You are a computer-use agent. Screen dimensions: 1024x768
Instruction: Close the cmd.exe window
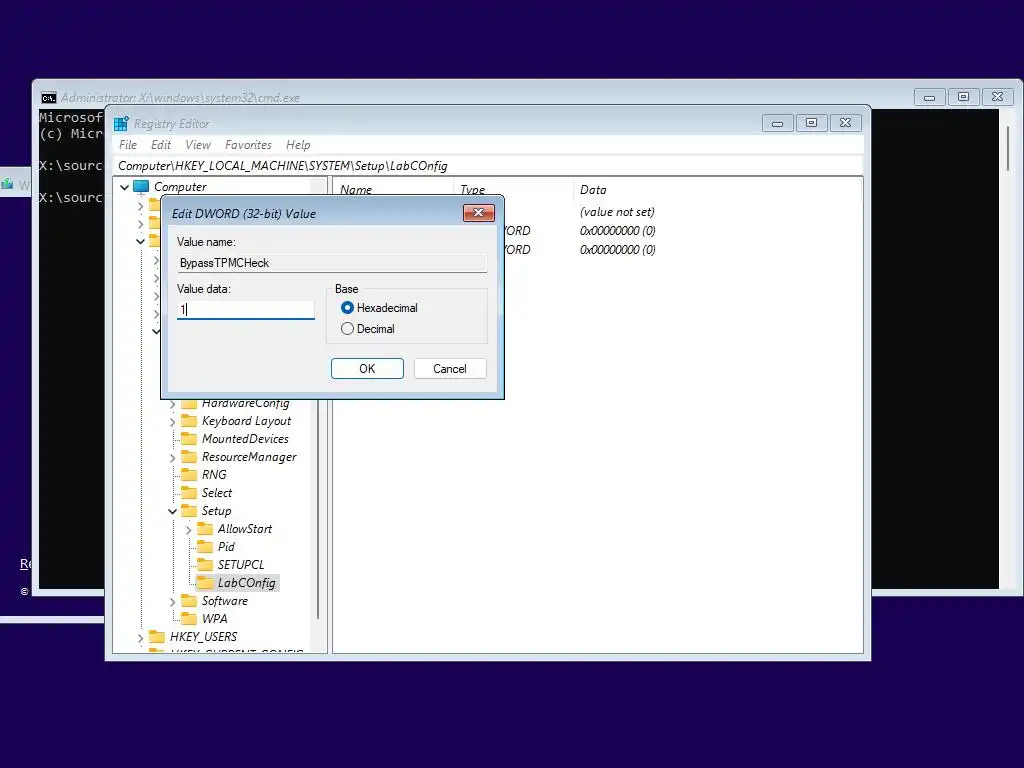(997, 97)
